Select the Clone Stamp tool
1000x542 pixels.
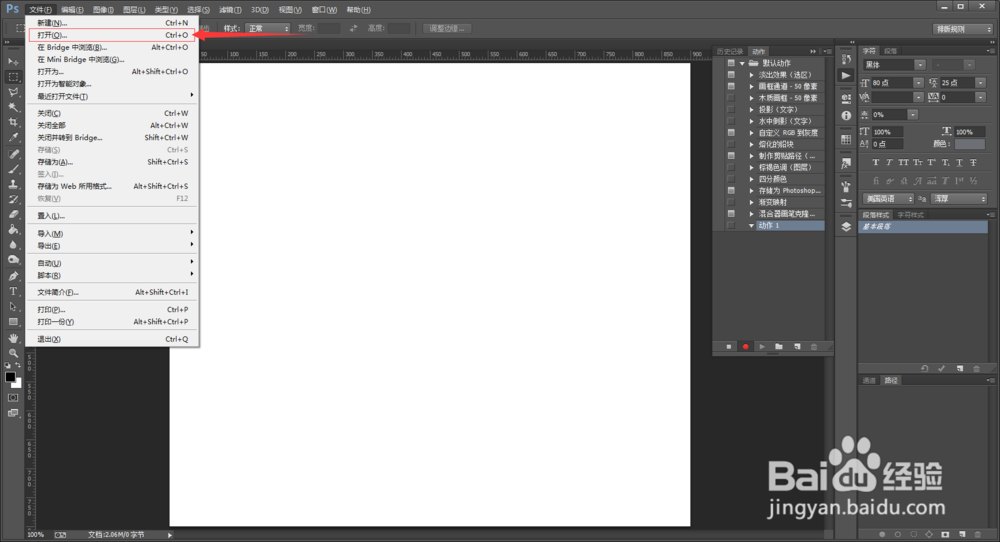coord(13,184)
